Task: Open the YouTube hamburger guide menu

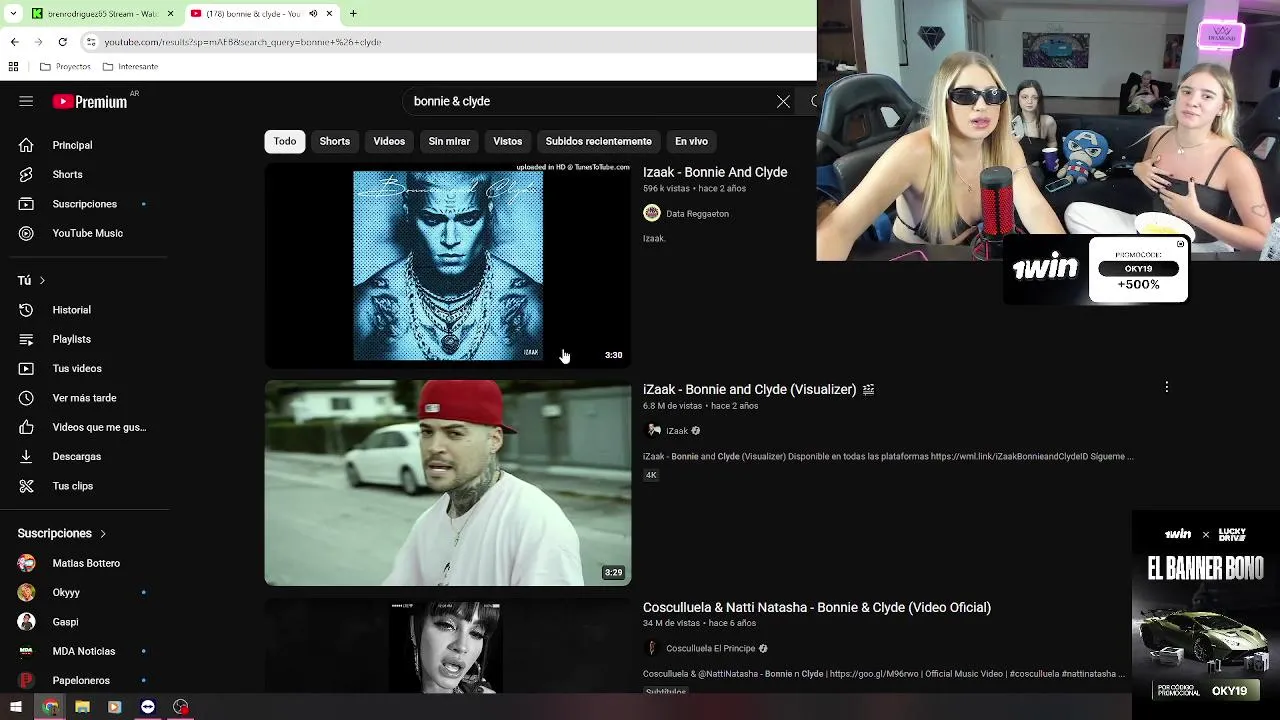Action: (x=26, y=101)
